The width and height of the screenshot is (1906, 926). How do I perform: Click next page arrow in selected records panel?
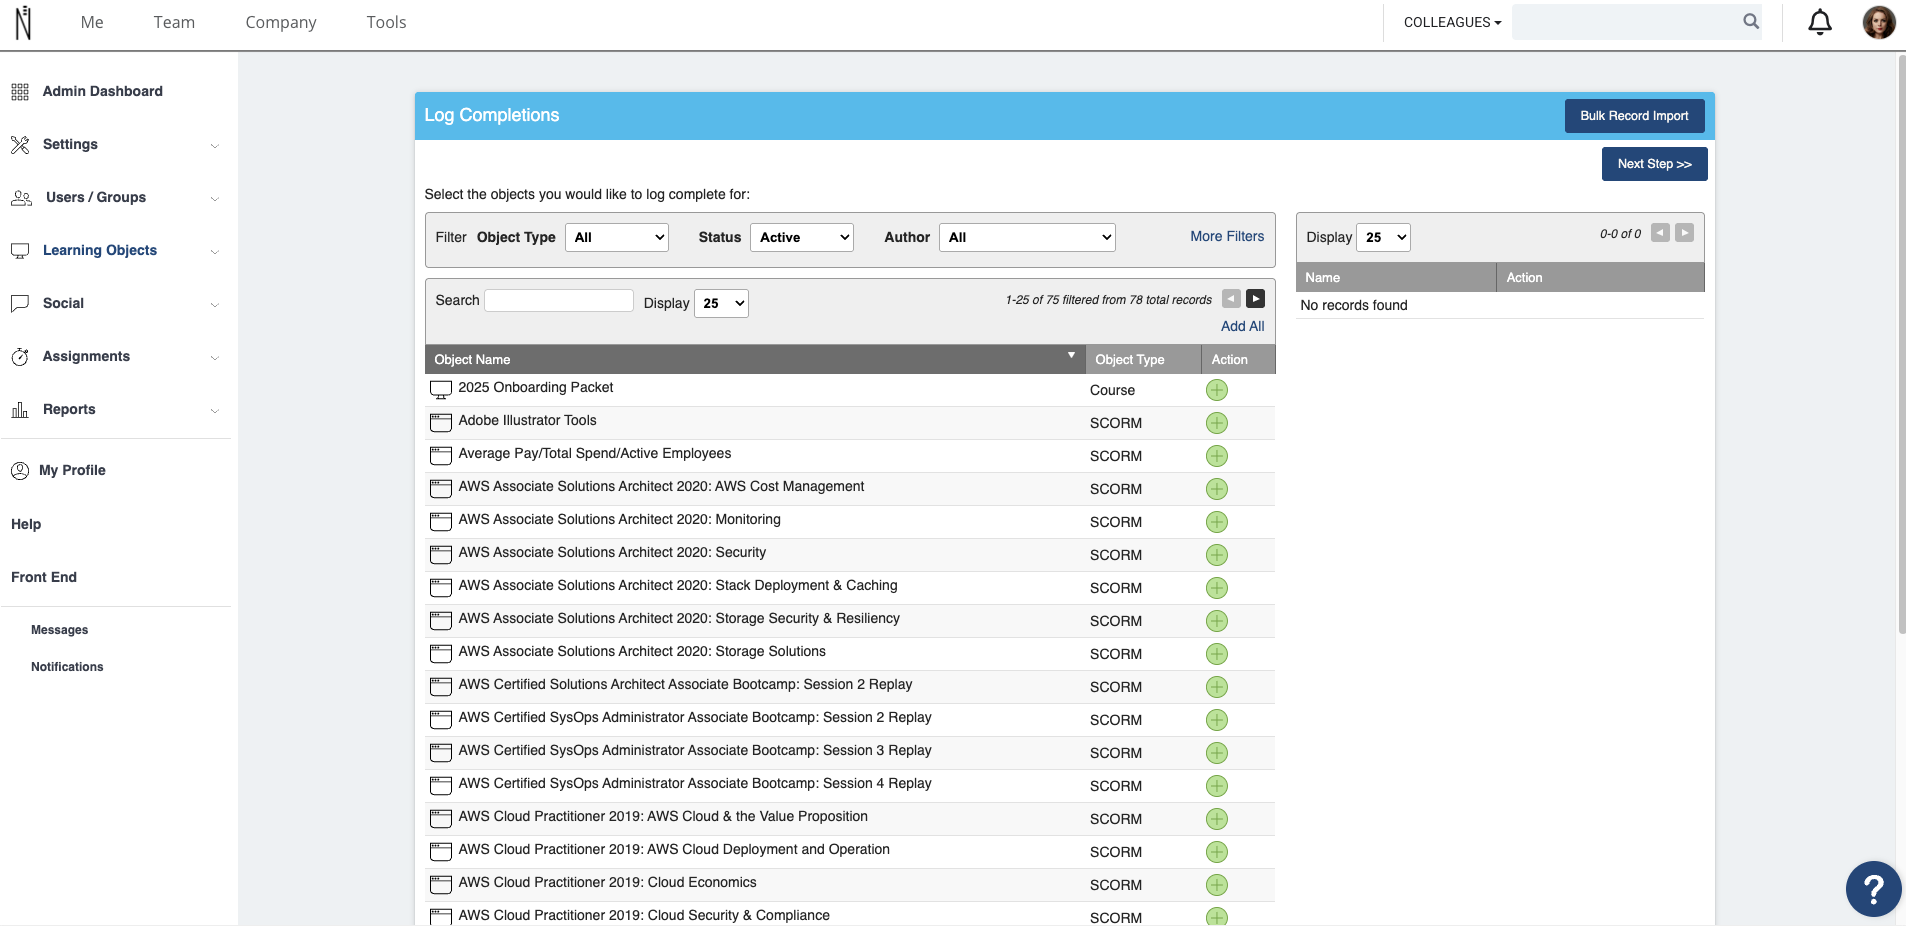pyautogui.click(x=1684, y=233)
